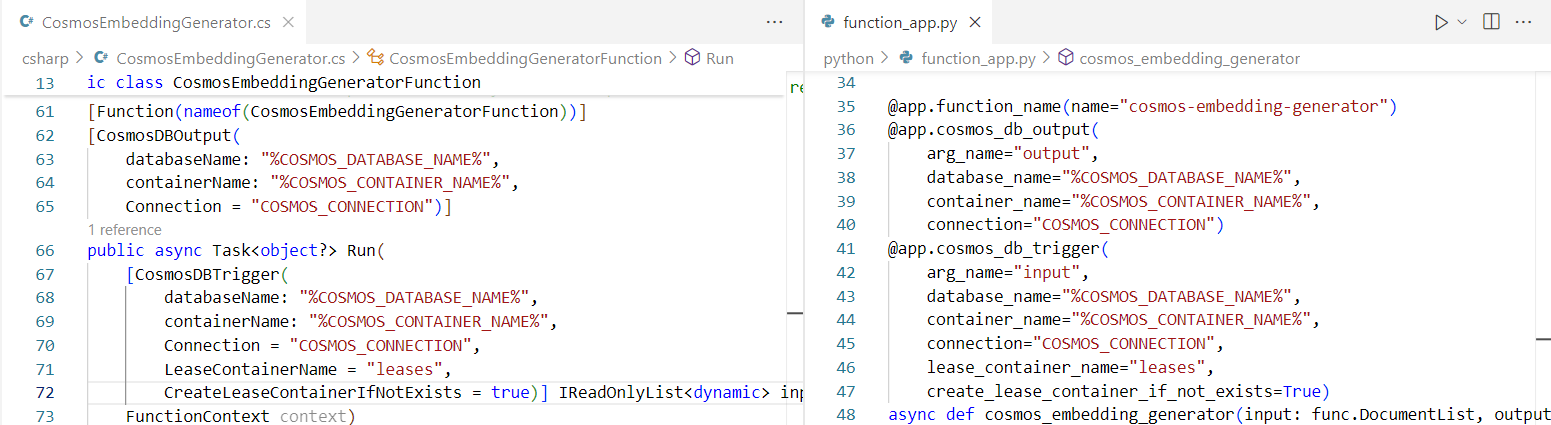This screenshot has width=1551, height=425.
Task: Click @app.cosmos_db_trigger( decorator
Action: (x=998, y=248)
